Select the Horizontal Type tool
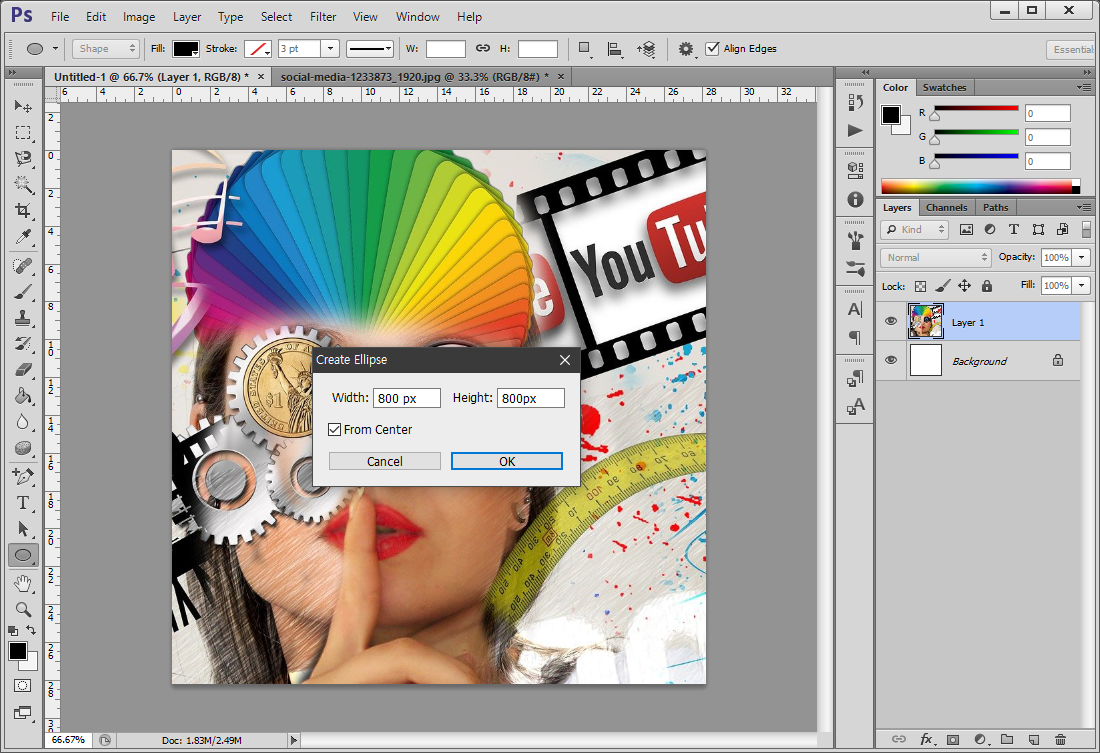Image resolution: width=1100 pixels, height=753 pixels. [x=22, y=502]
